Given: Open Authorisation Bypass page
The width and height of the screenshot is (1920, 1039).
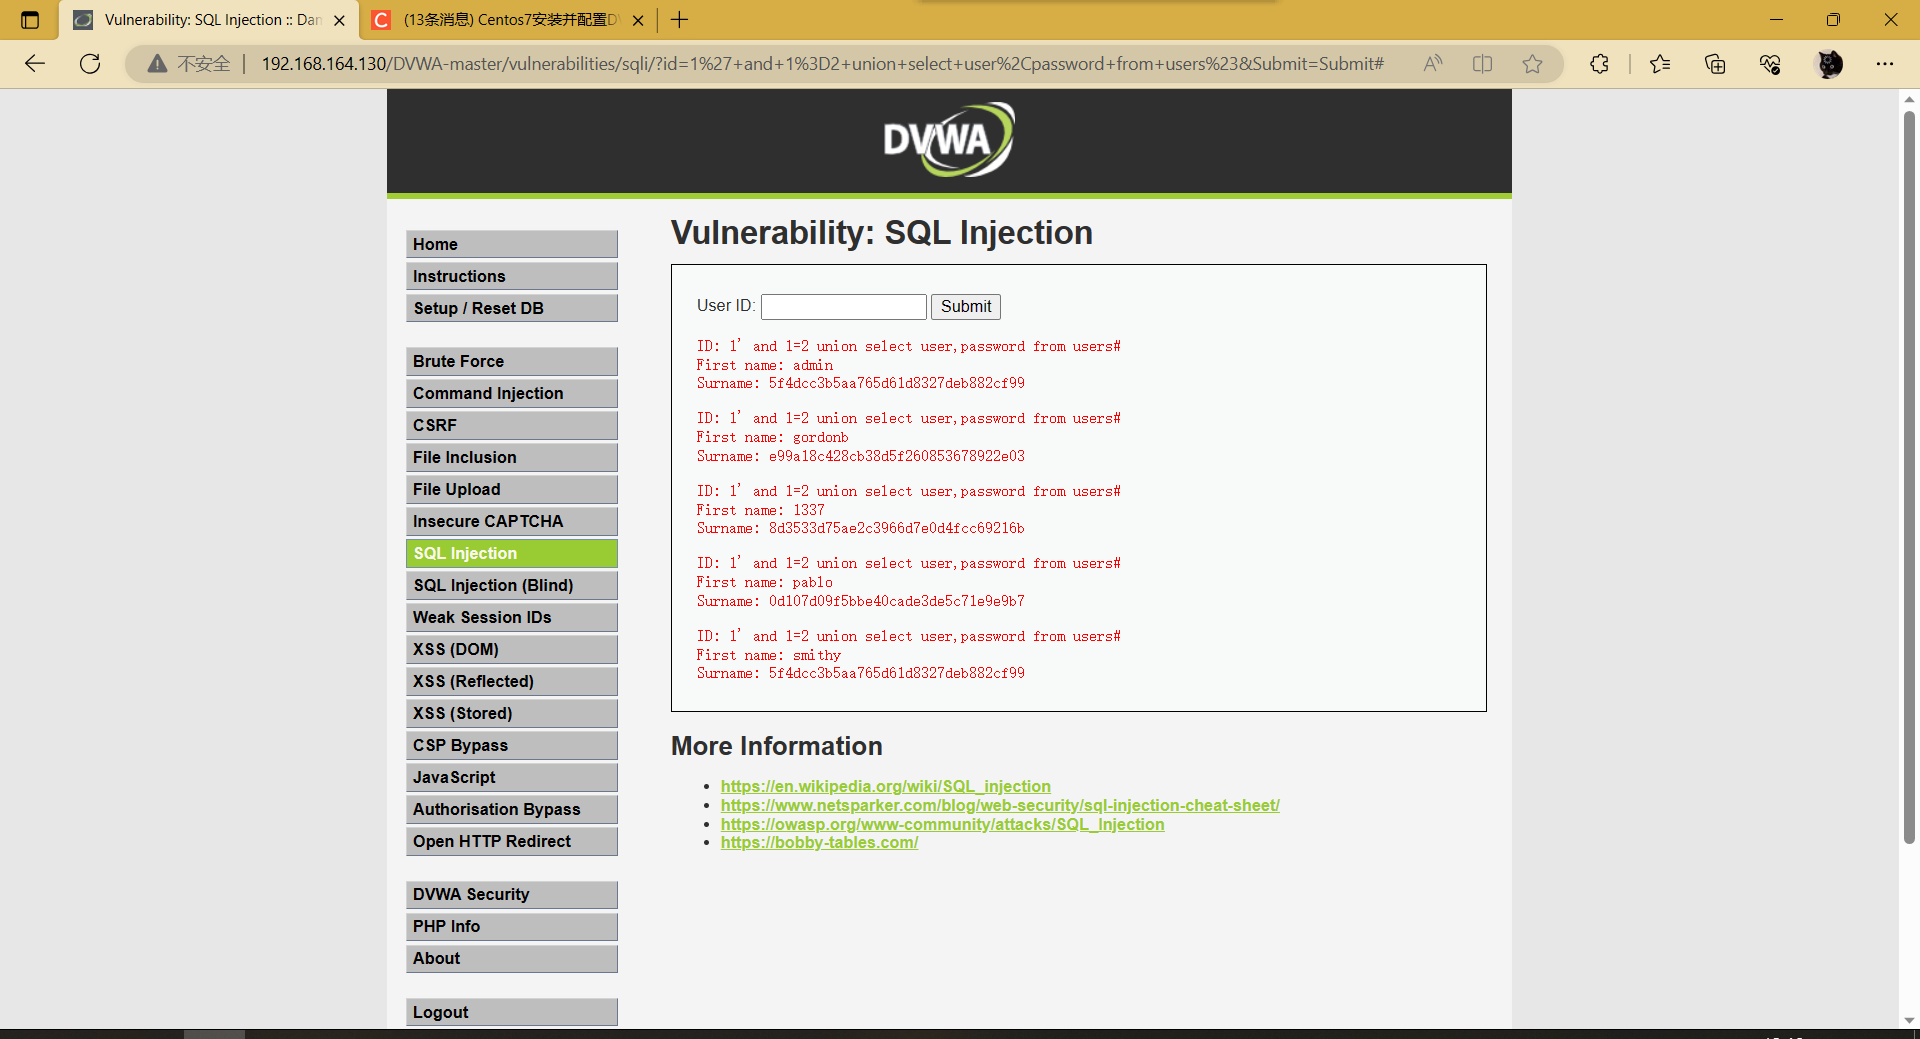Looking at the screenshot, I should (x=512, y=809).
